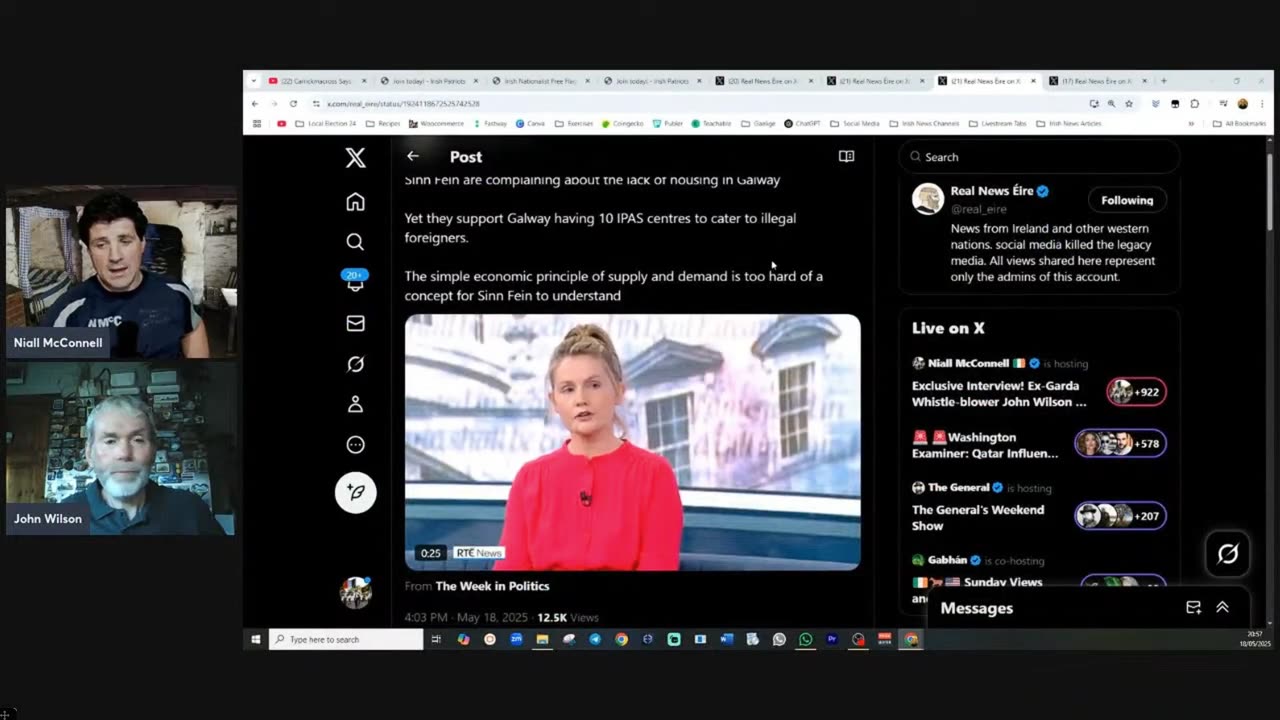The image size is (1280, 720).
Task: Open the Recipes bookmark folder
Action: tap(383, 124)
